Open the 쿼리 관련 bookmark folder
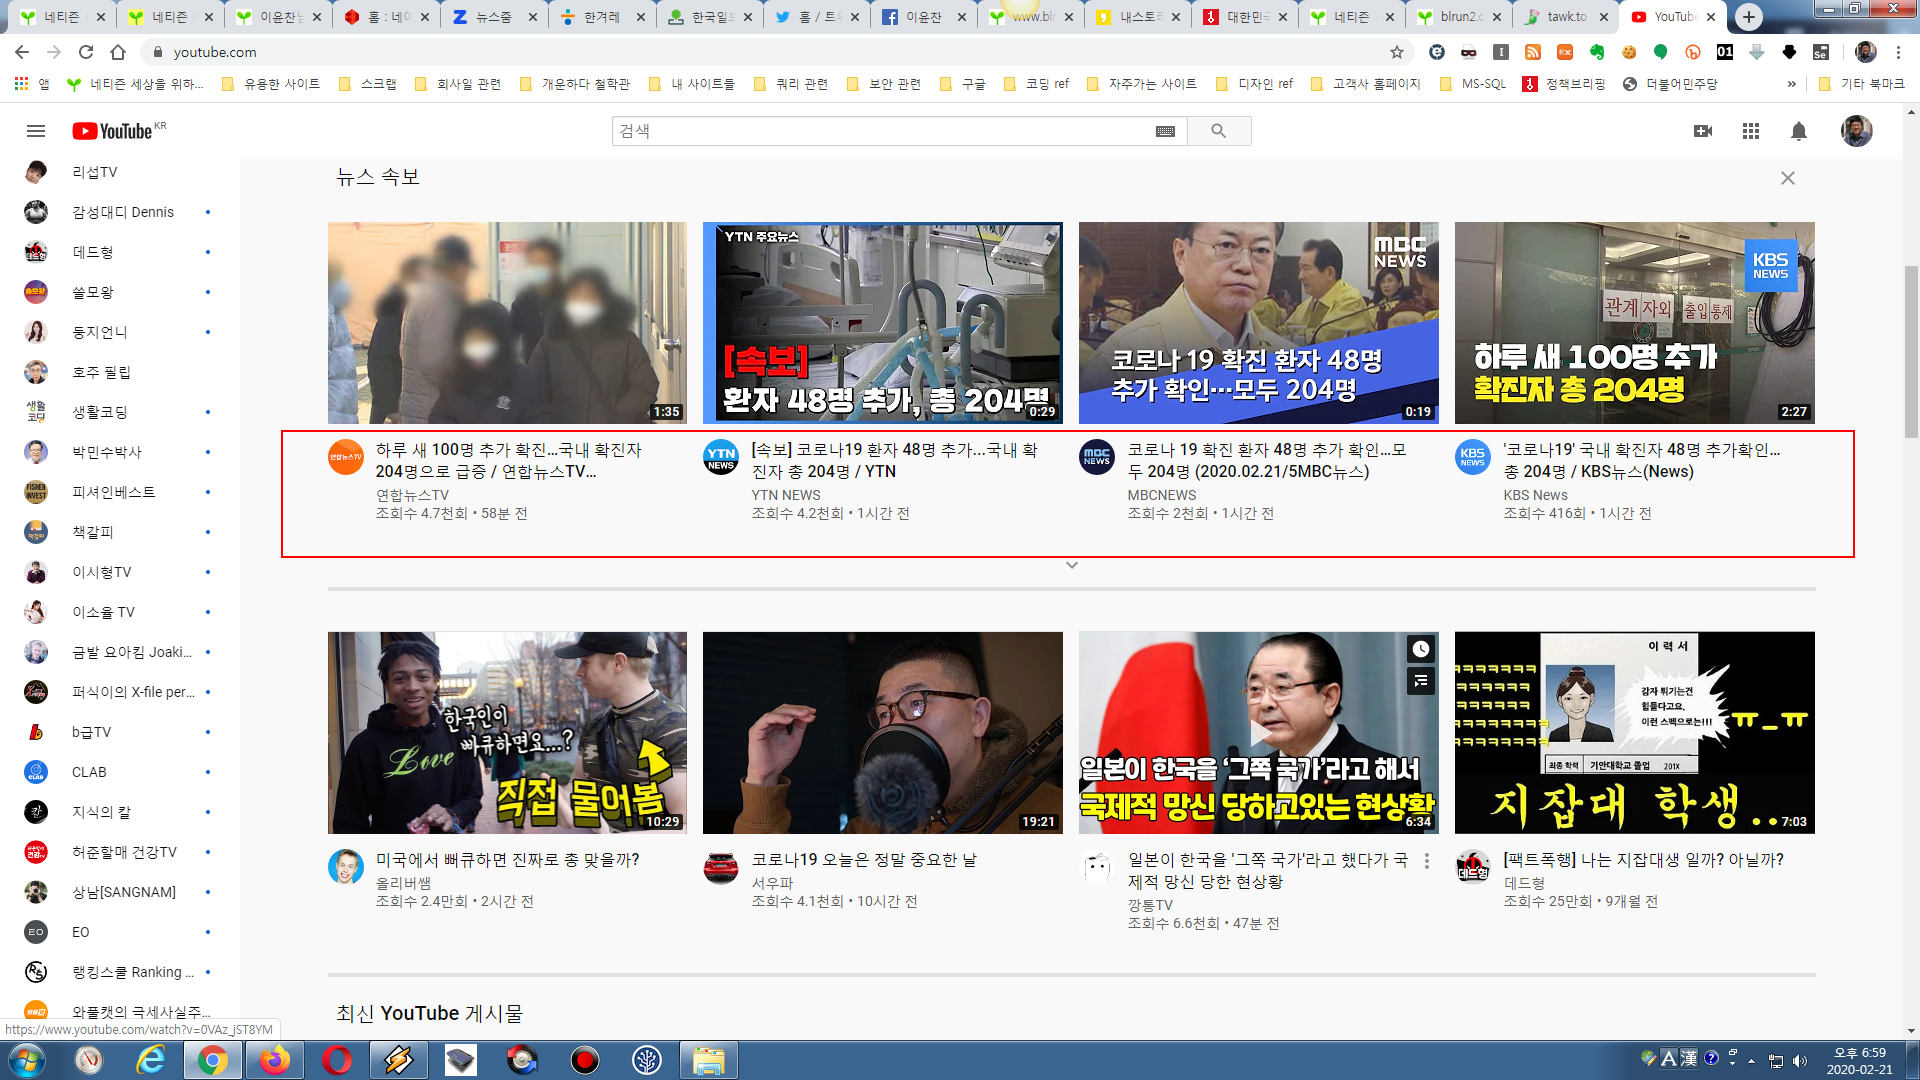Image resolution: width=1920 pixels, height=1080 pixels. [x=791, y=84]
